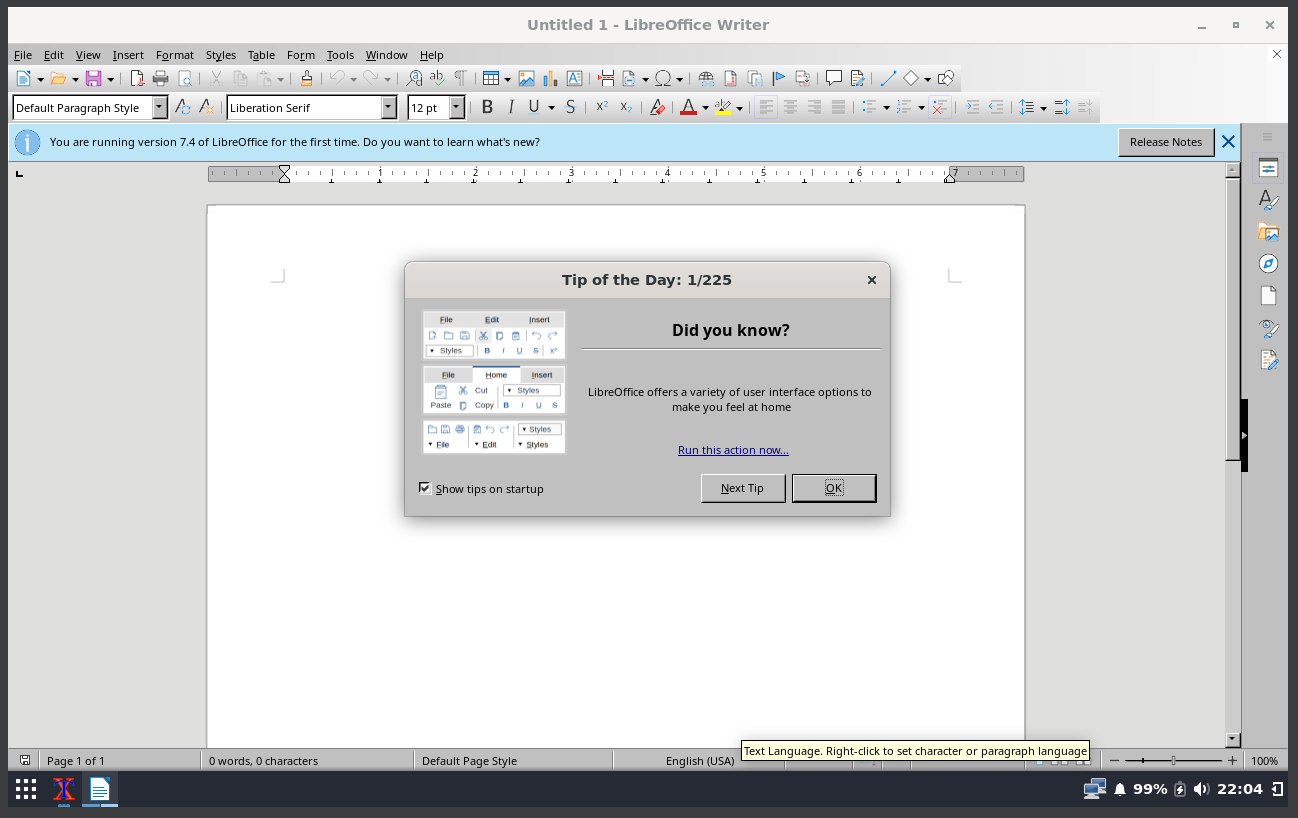This screenshot has width=1298, height=818.
Task: Open the font name combo box dropdown
Action: coord(390,107)
